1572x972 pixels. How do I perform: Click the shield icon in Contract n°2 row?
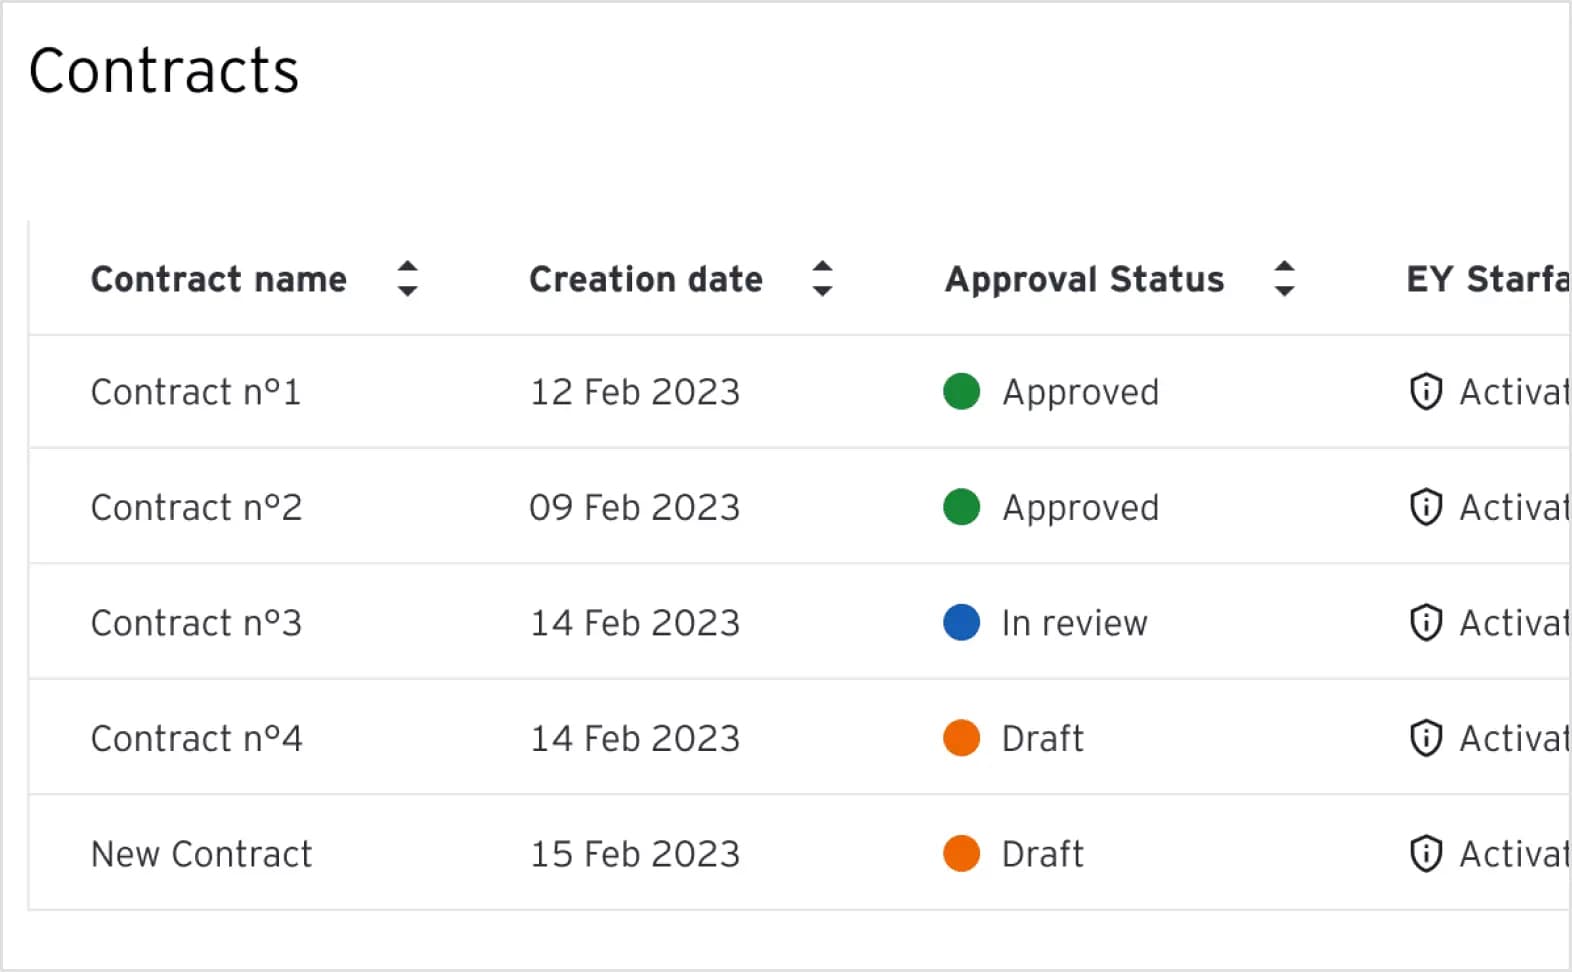coord(1425,507)
